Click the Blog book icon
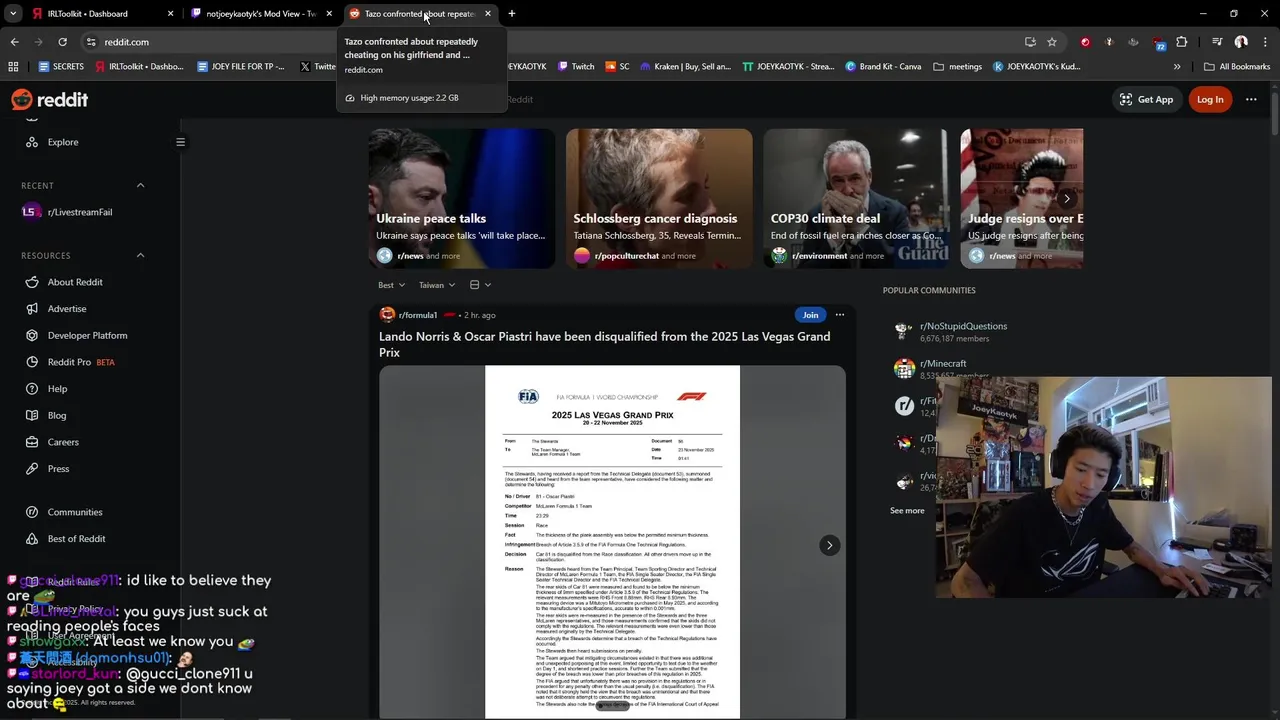 tap(32, 415)
